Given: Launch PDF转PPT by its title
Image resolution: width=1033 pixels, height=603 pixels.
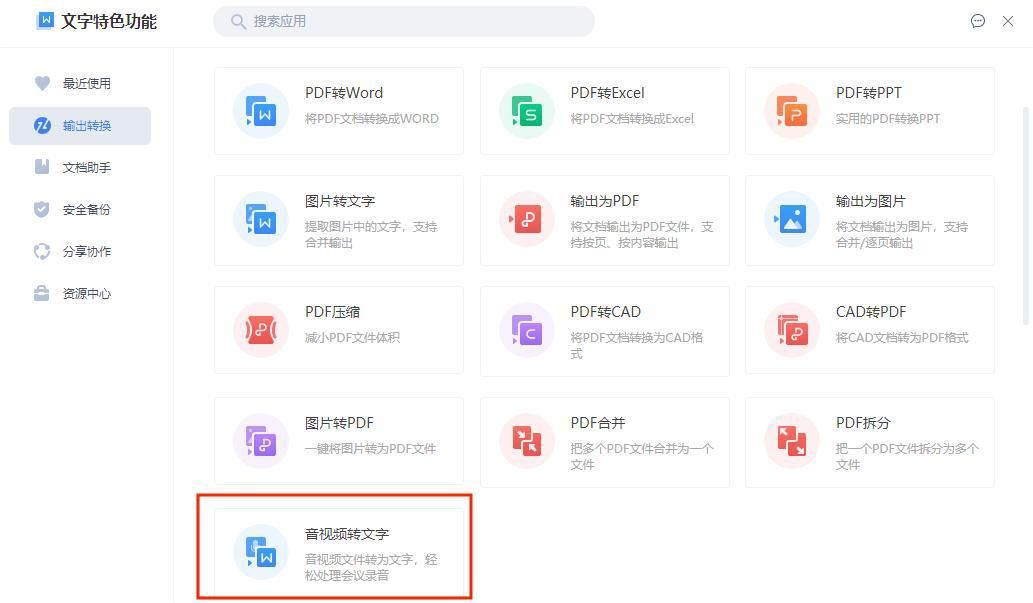Looking at the screenshot, I should (868, 93).
